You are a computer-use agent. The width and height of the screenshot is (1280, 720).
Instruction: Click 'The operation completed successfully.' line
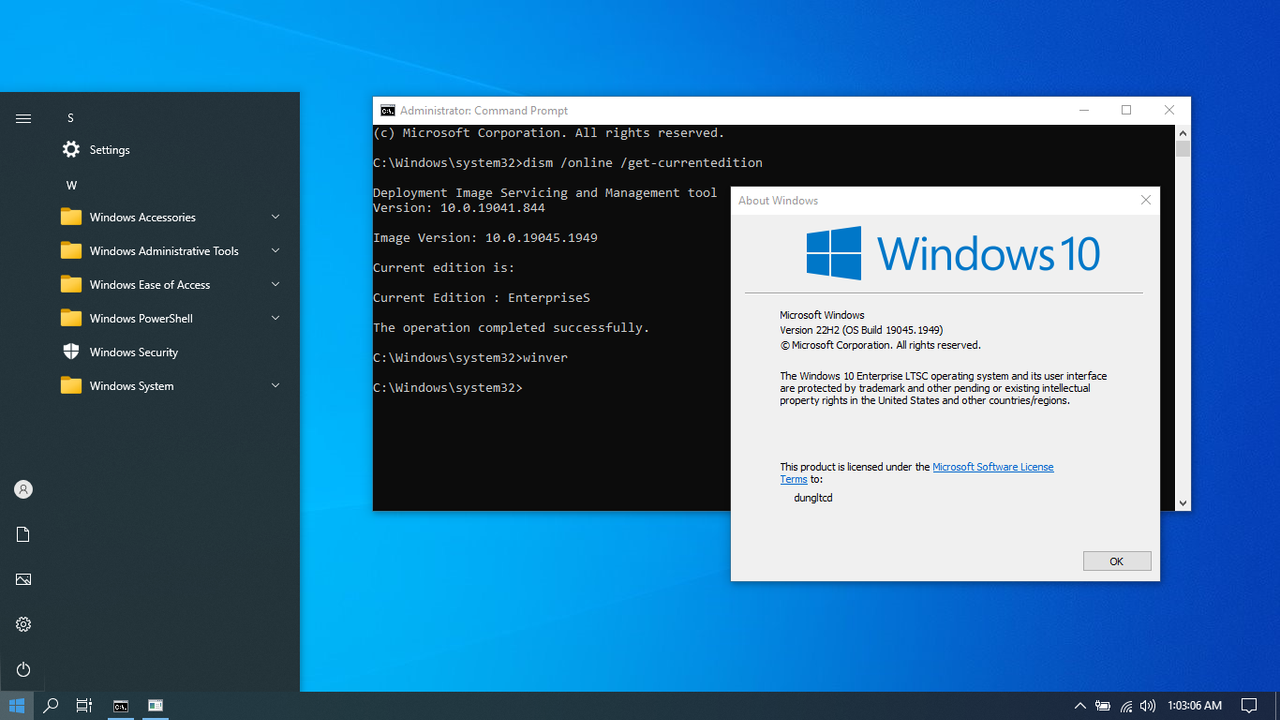(511, 328)
